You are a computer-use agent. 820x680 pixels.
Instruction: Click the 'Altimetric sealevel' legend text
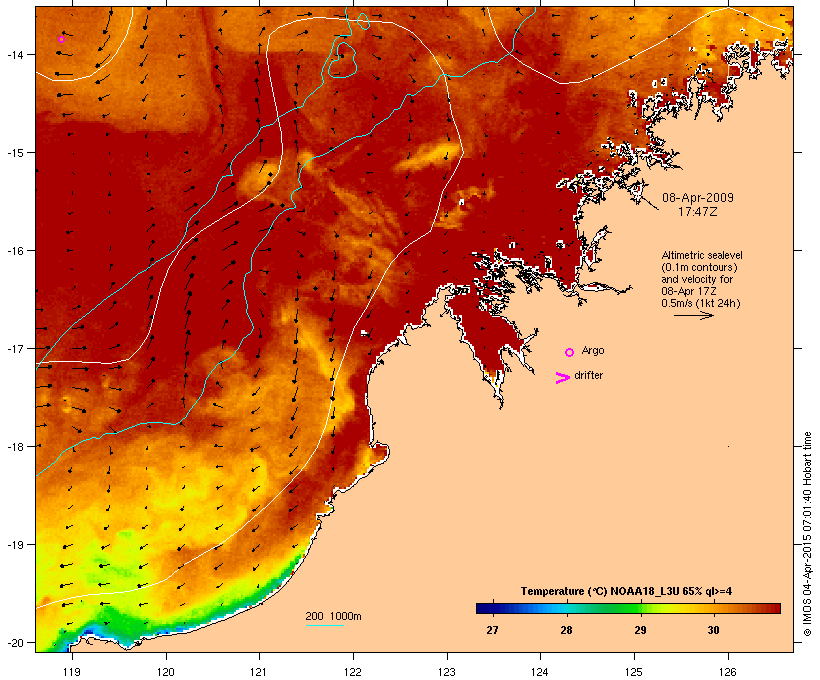click(702, 255)
